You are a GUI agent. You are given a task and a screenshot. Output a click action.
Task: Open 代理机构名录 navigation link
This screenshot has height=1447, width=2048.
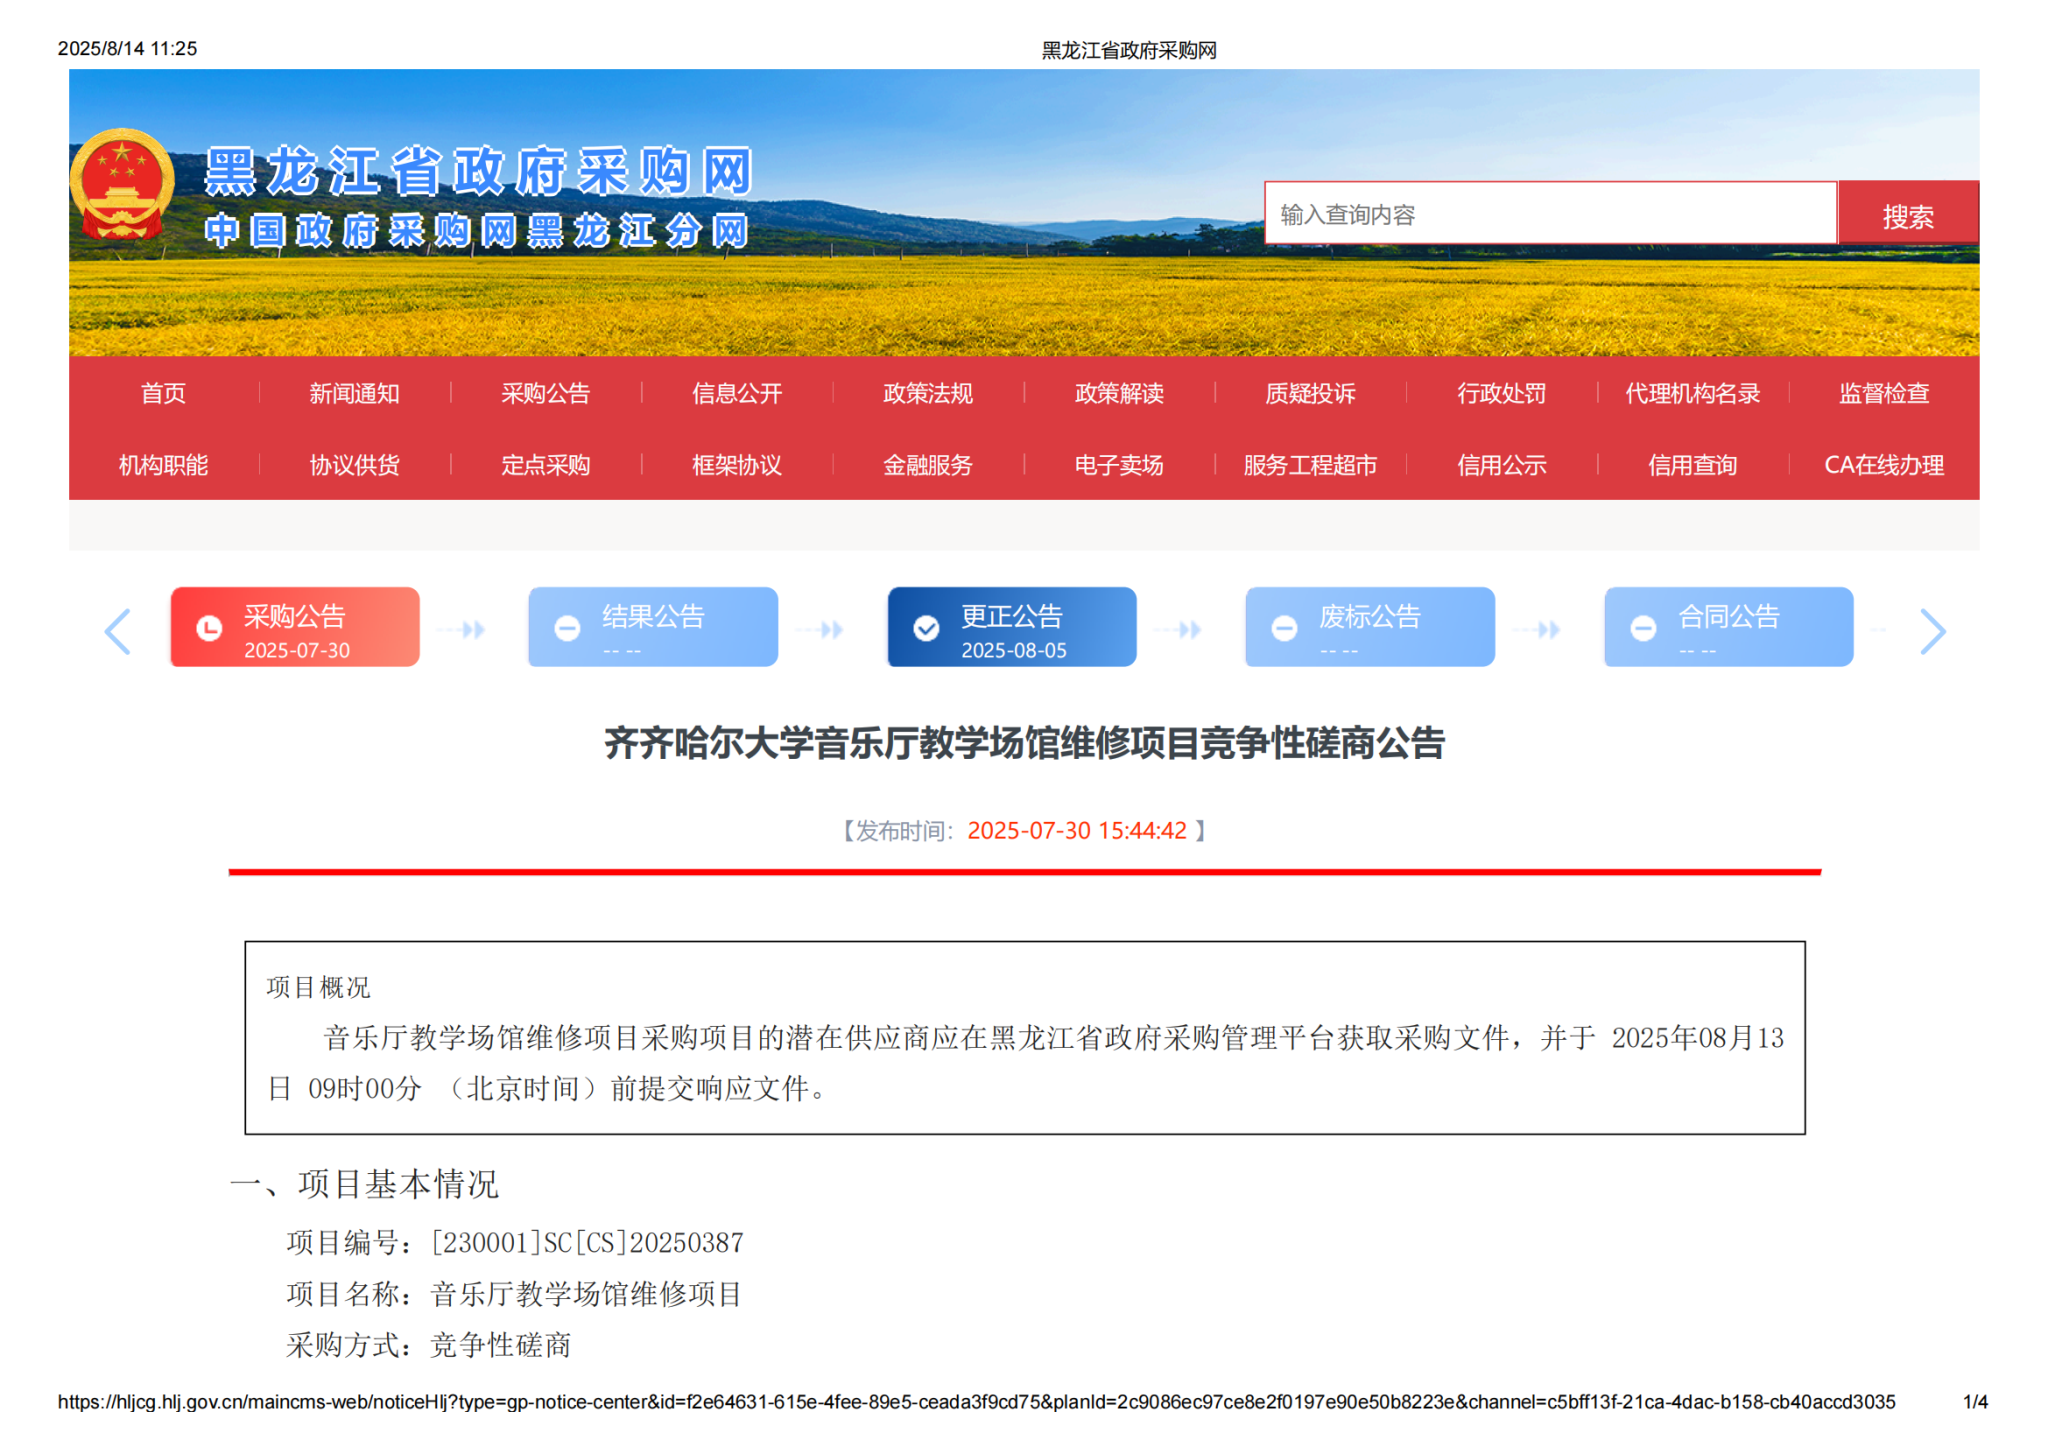click(1692, 393)
